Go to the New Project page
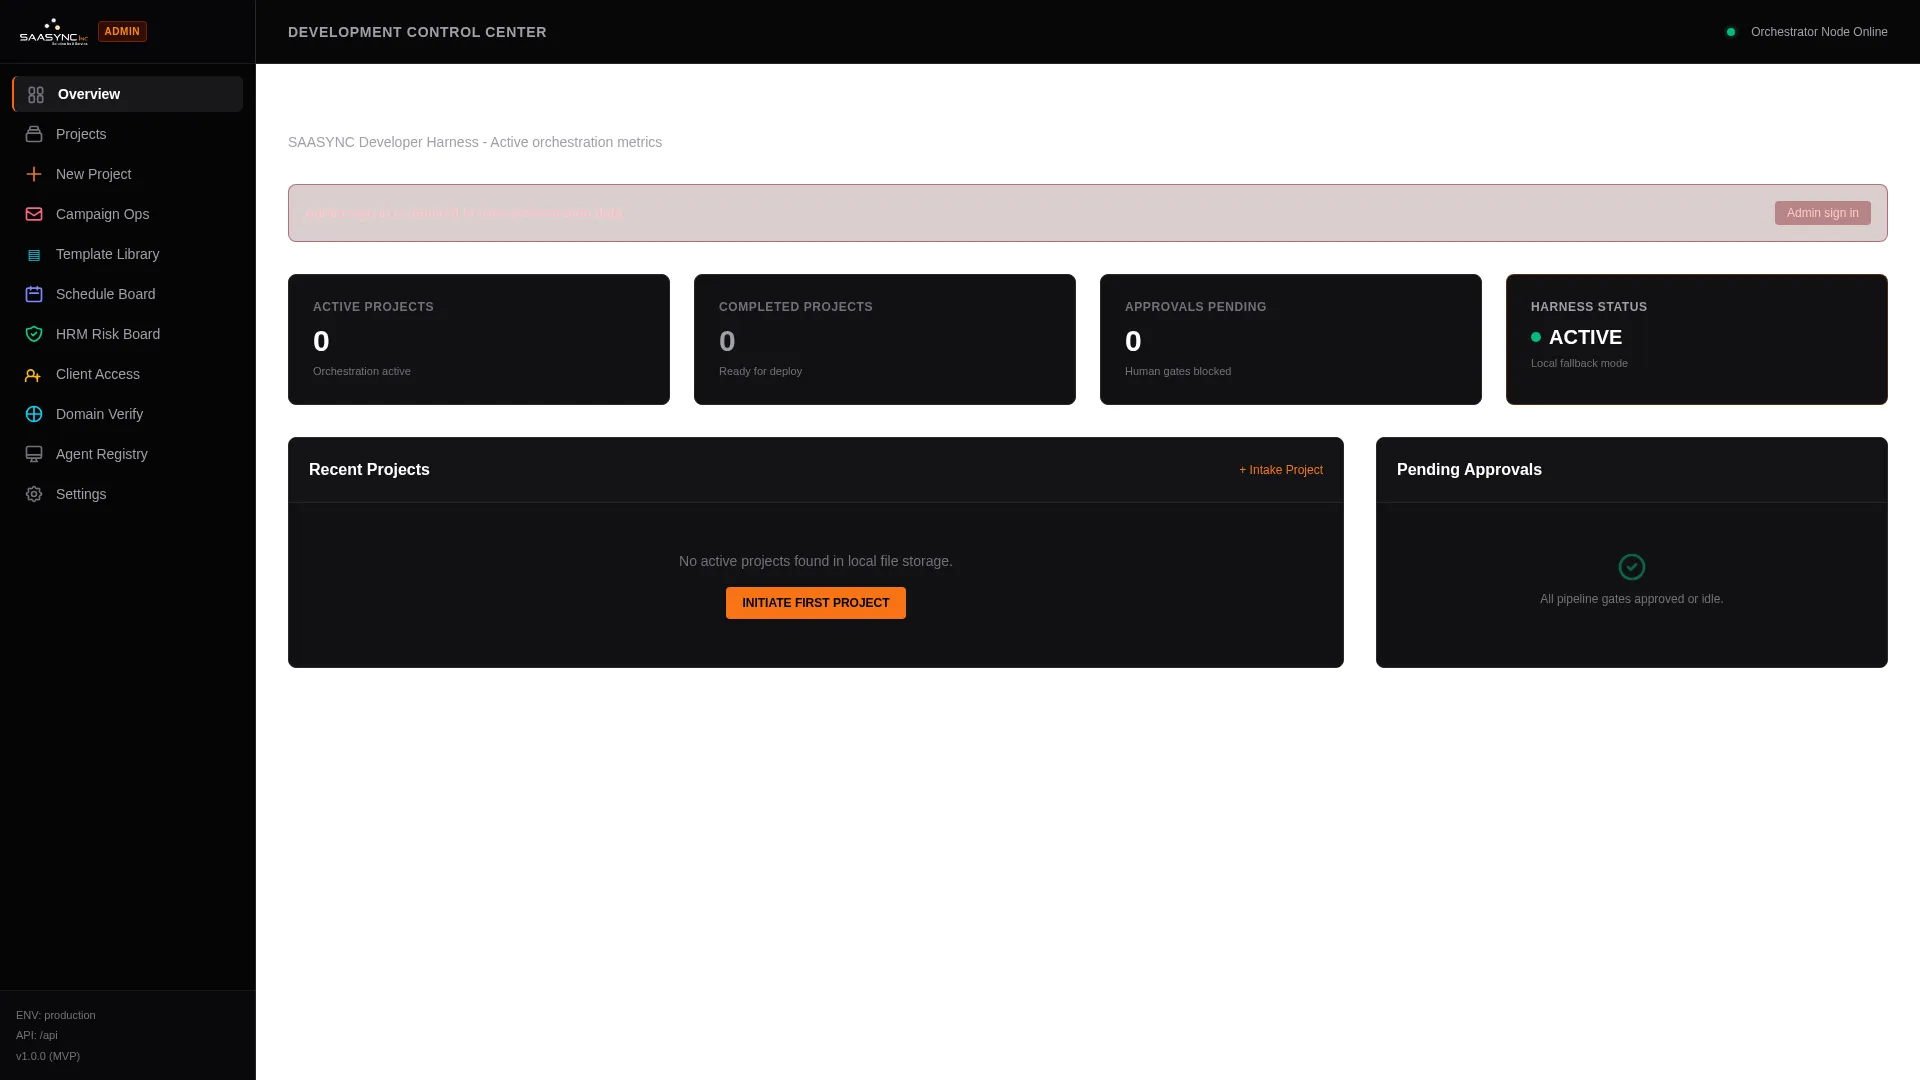Screen dimensions: 1920x1080 pyautogui.click(x=128, y=174)
